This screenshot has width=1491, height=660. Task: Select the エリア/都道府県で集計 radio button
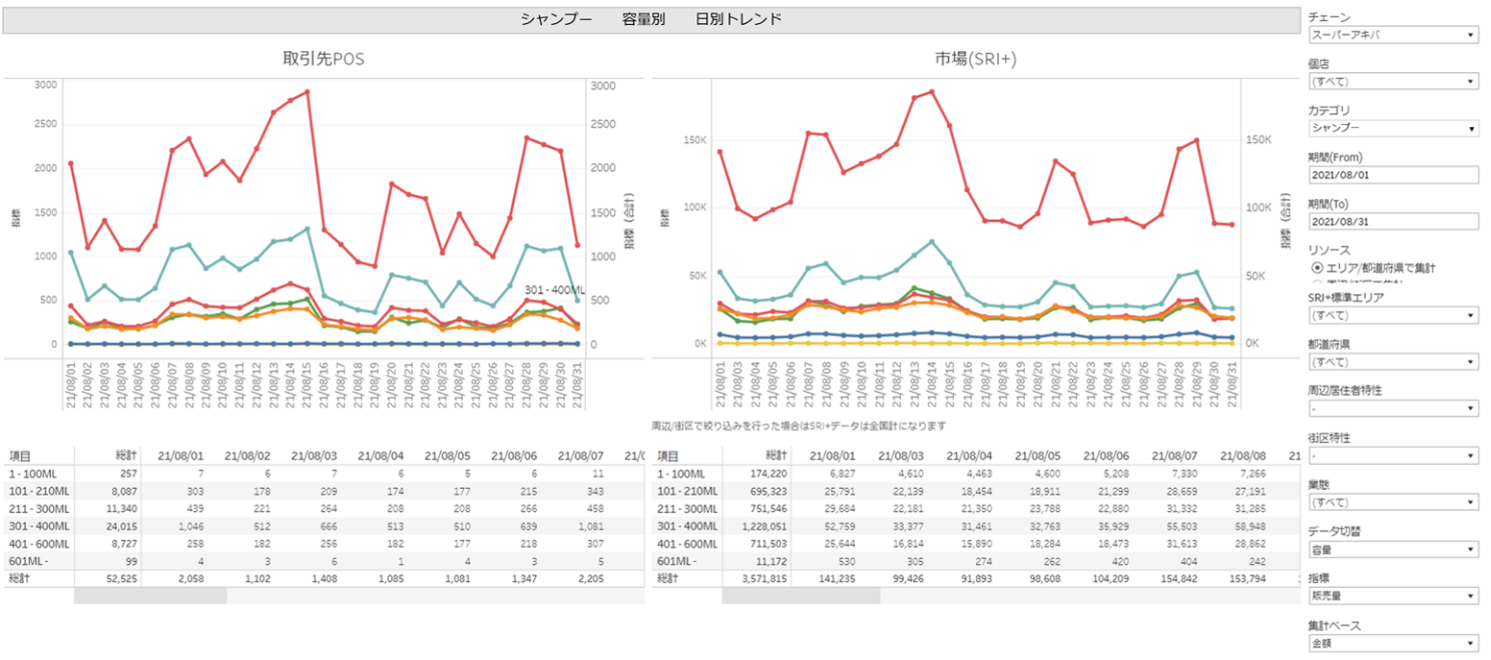point(1317,268)
